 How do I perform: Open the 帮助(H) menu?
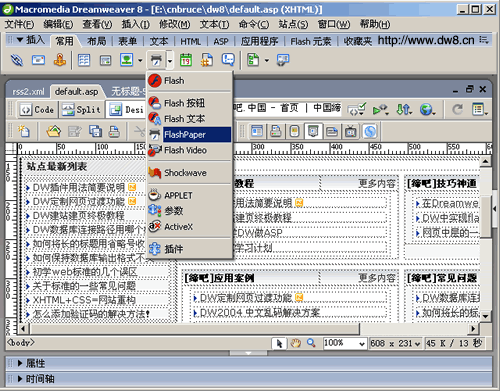click(375, 24)
